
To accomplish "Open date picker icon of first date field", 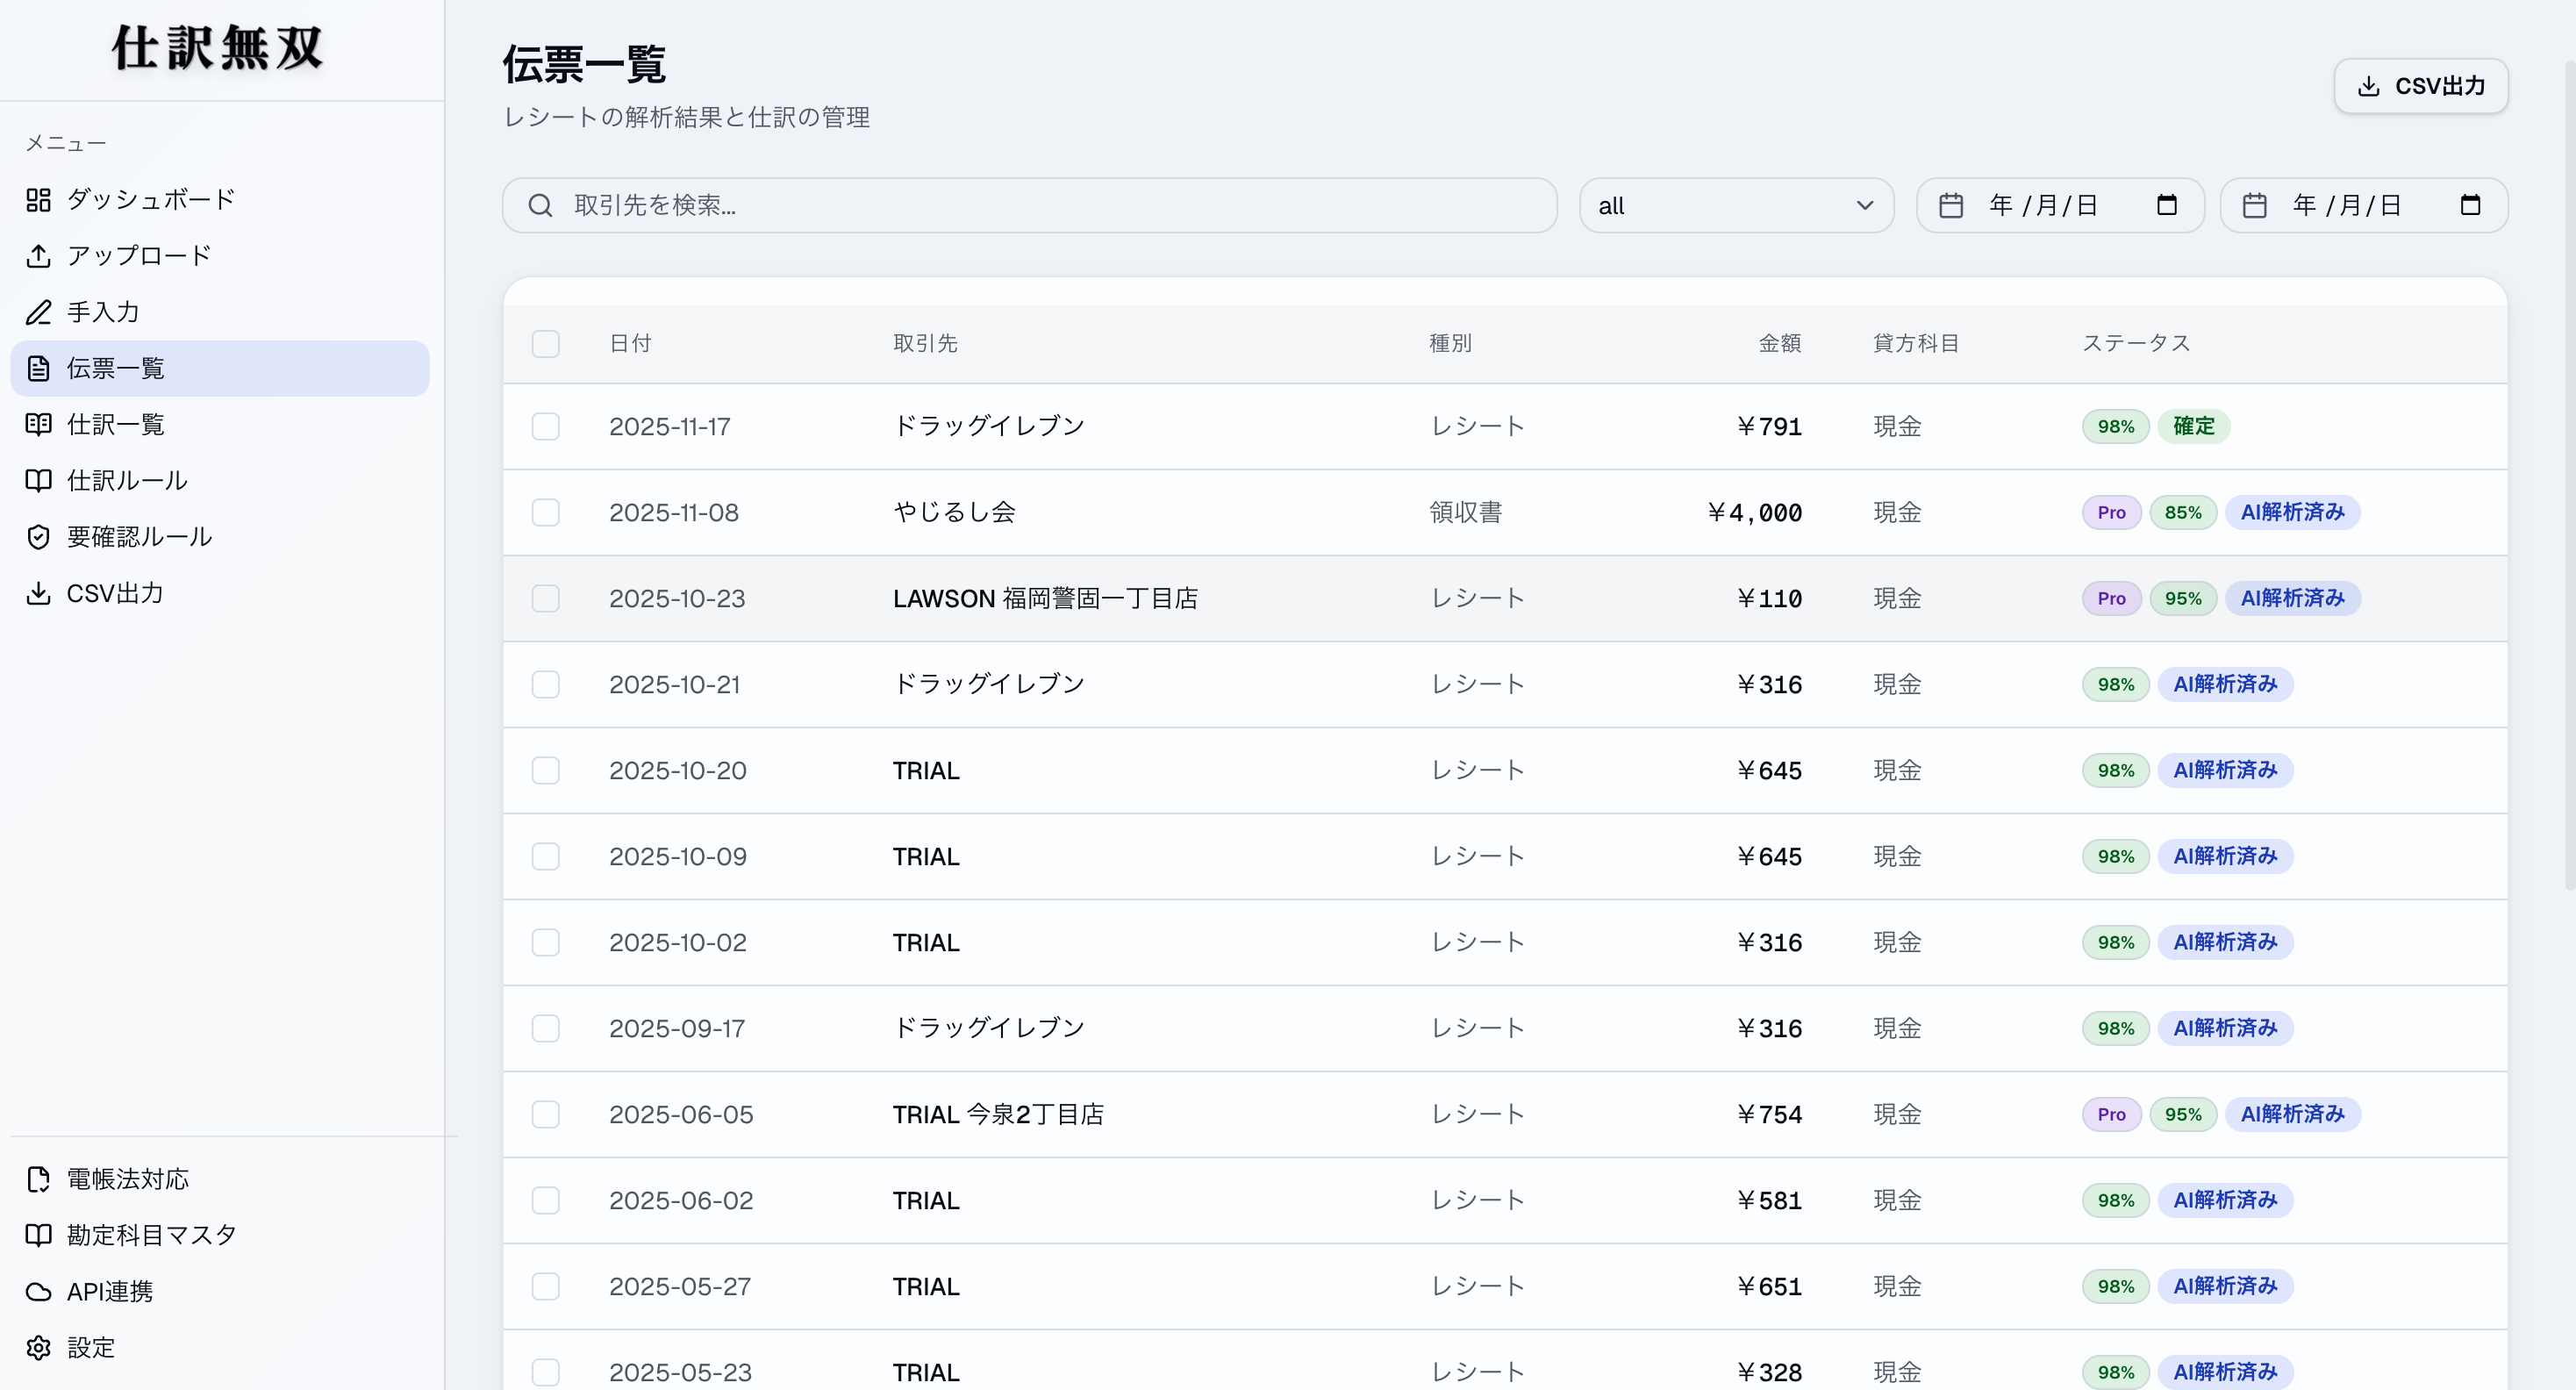I will click(2167, 206).
